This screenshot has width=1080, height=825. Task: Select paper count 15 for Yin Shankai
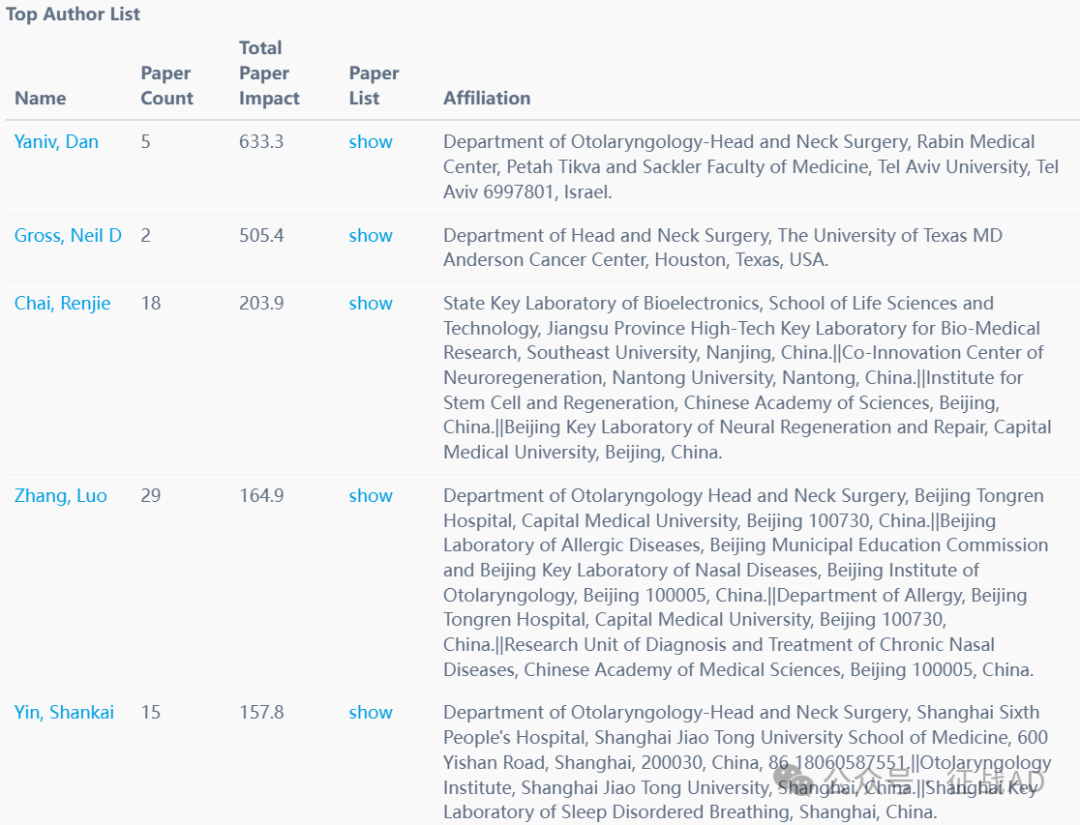tap(151, 713)
